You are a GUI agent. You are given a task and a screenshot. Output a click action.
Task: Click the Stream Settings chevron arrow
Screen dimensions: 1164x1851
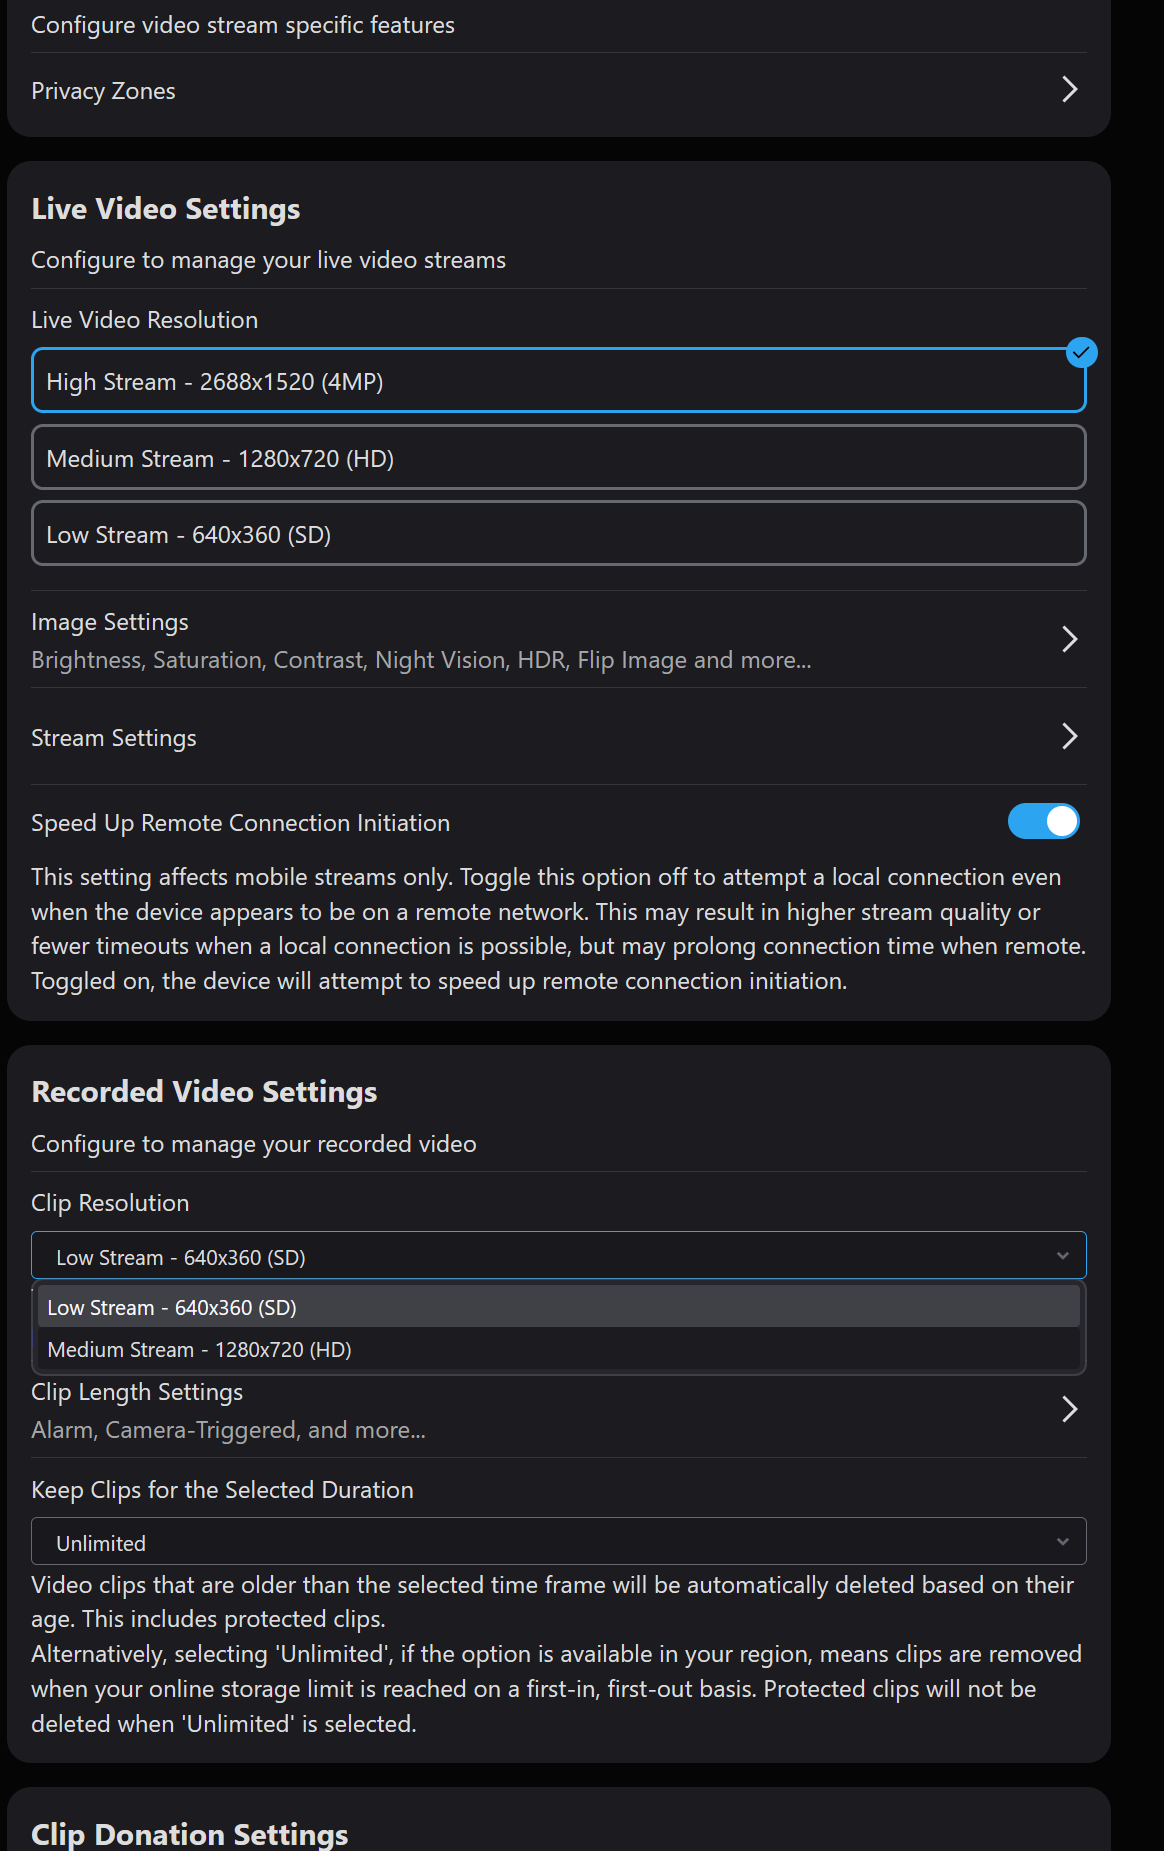click(x=1069, y=737)
